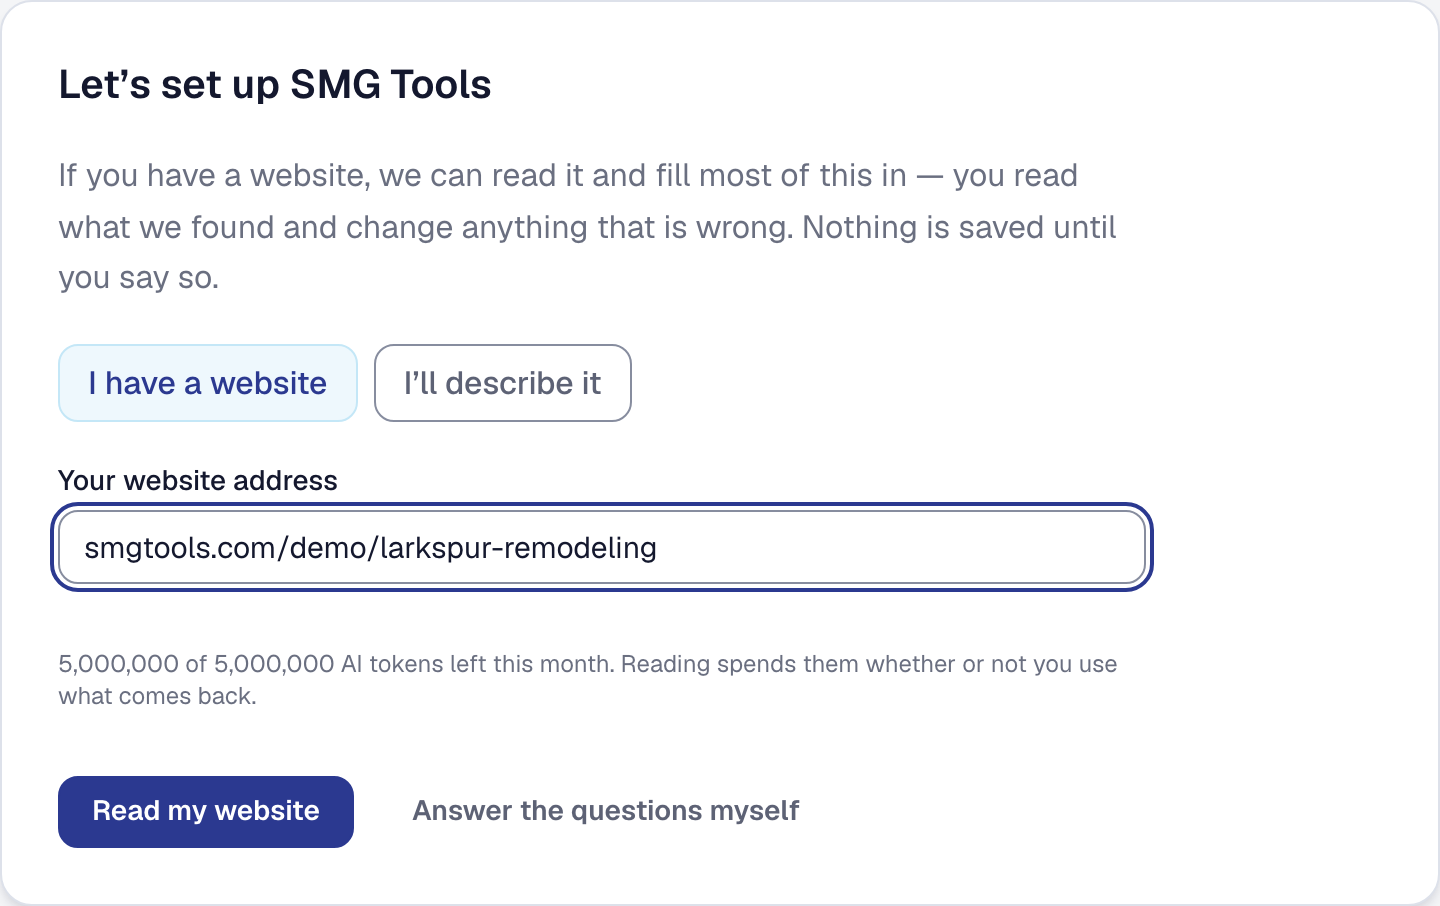Click the "Let's set up SMG Tools" heading
Screen dimensions: 1440x906
coord(275,85)
